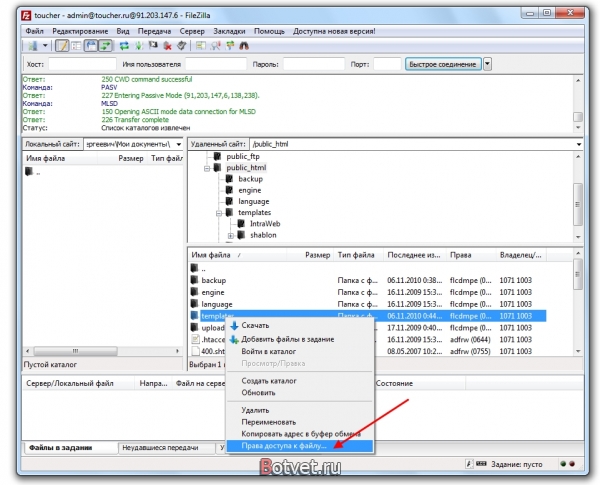Open the Помощь menu

click(269, 31)
